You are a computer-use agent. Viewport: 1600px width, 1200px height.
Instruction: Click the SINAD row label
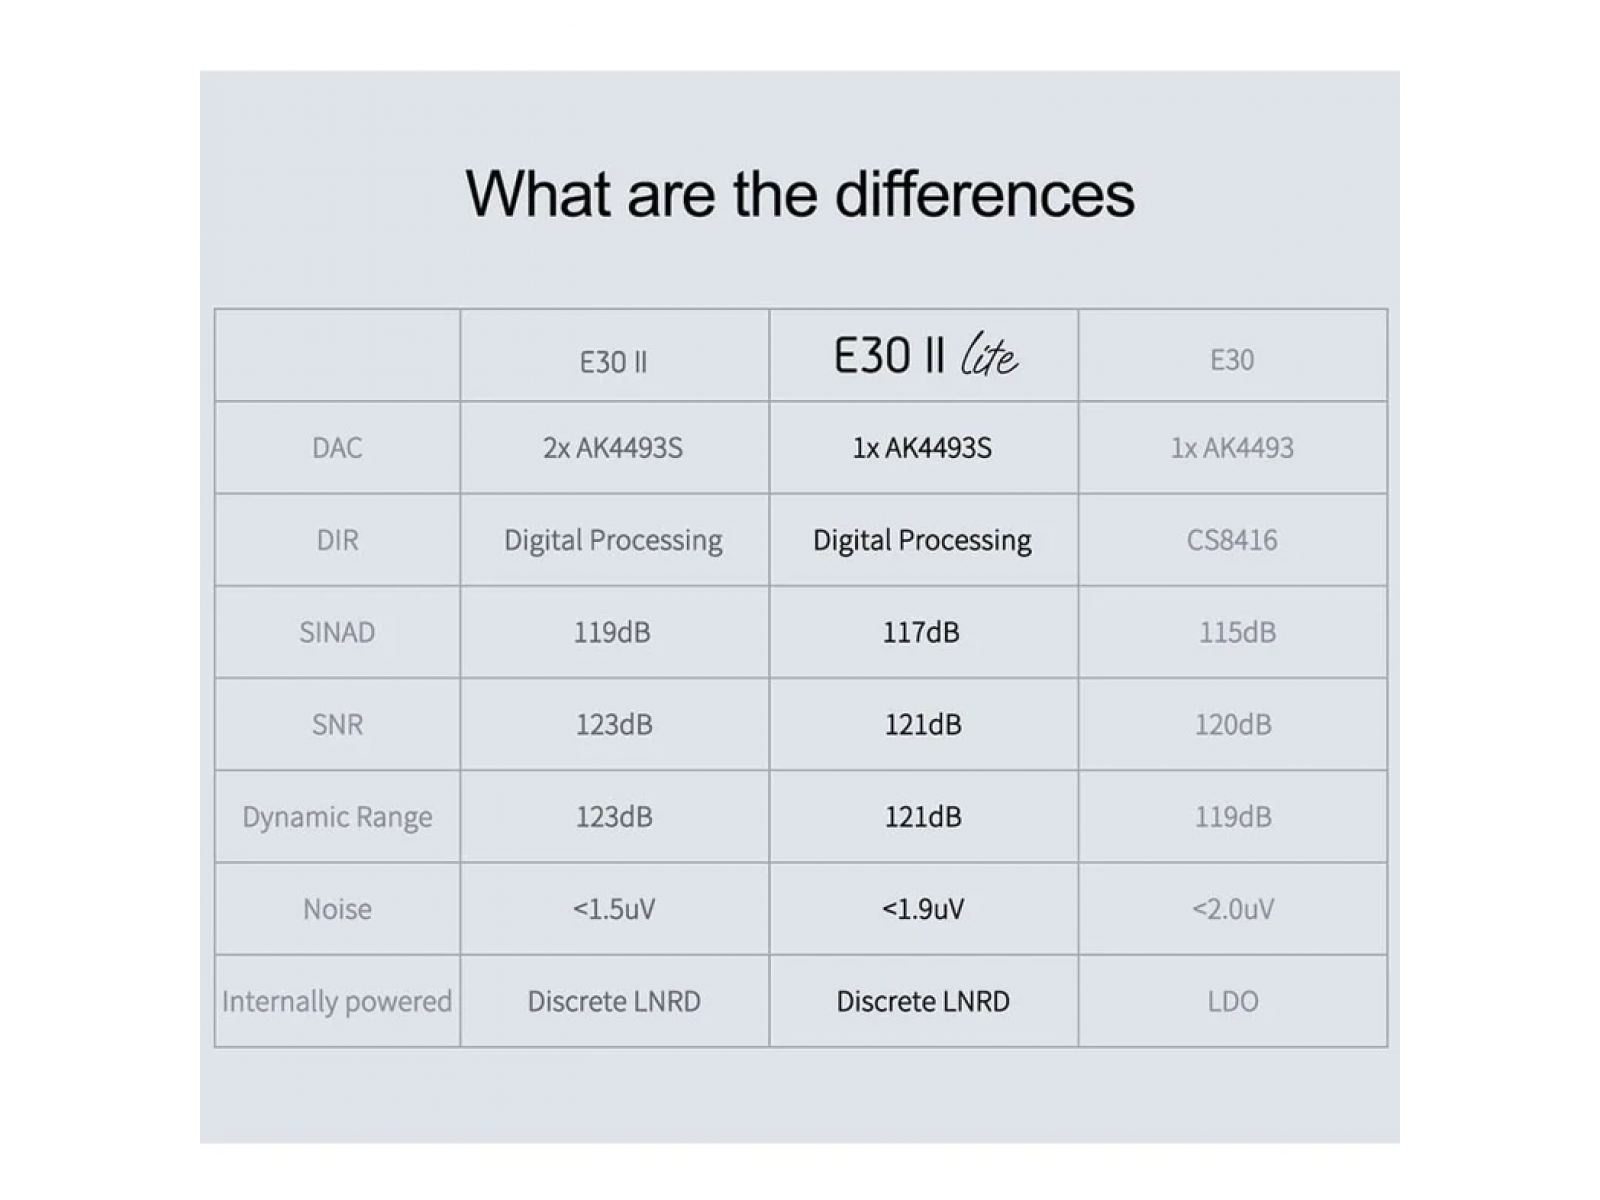337,632
